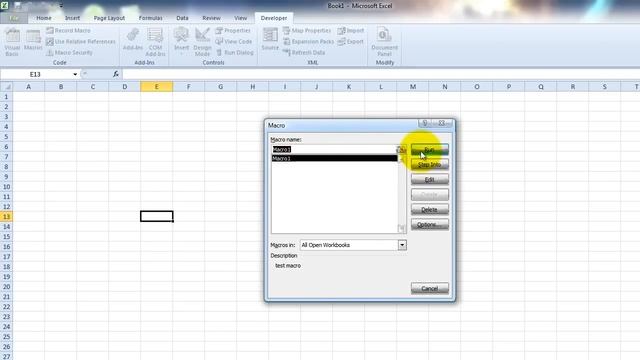This screenshot has height=360, width=640.
Task: Open macro Options
Action: (429, 224)
